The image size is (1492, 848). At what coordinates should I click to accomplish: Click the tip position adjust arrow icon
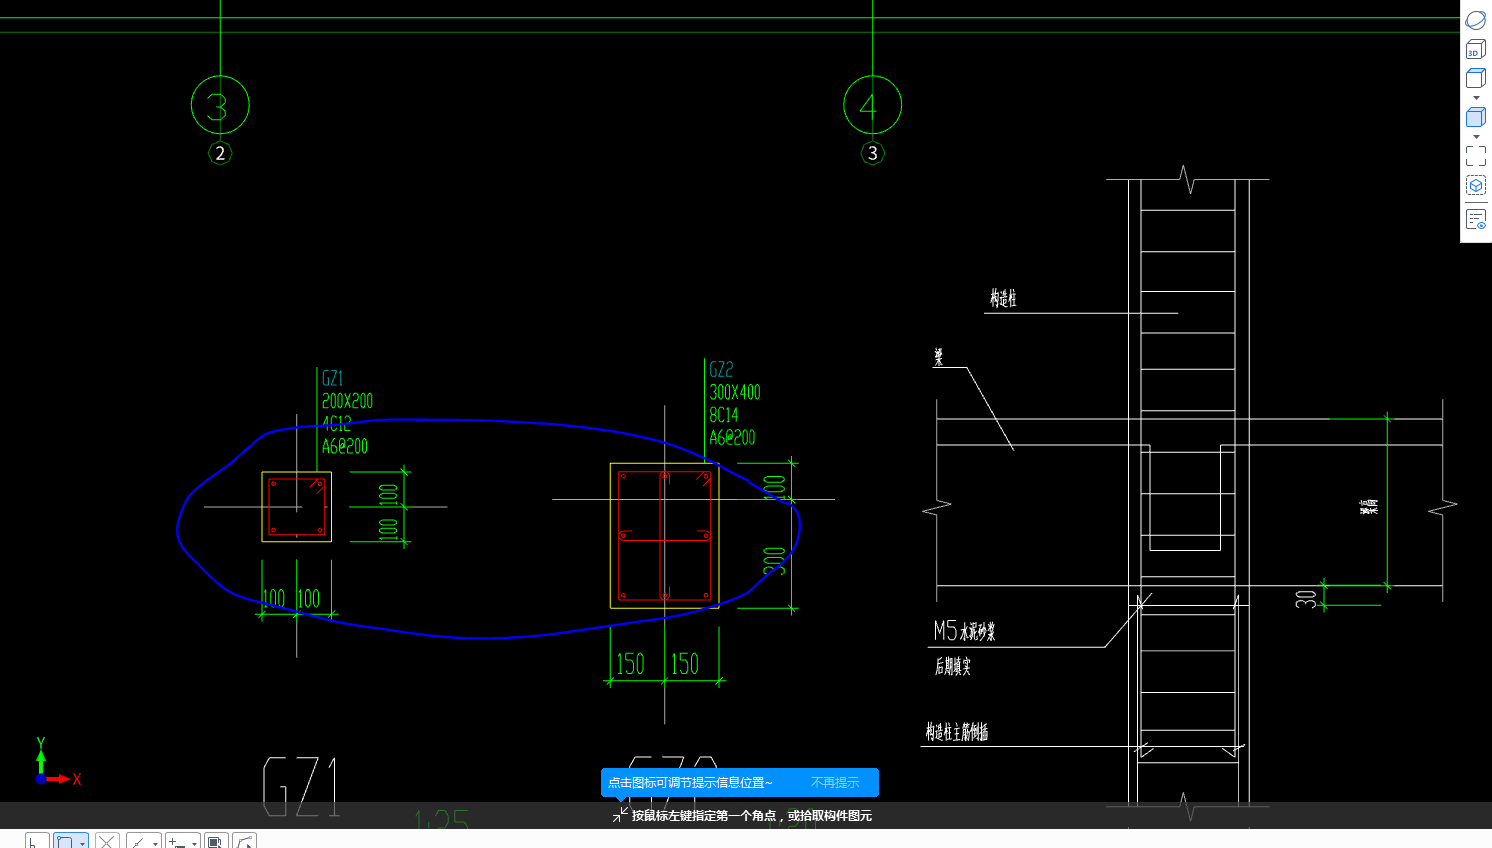point(620,816)
